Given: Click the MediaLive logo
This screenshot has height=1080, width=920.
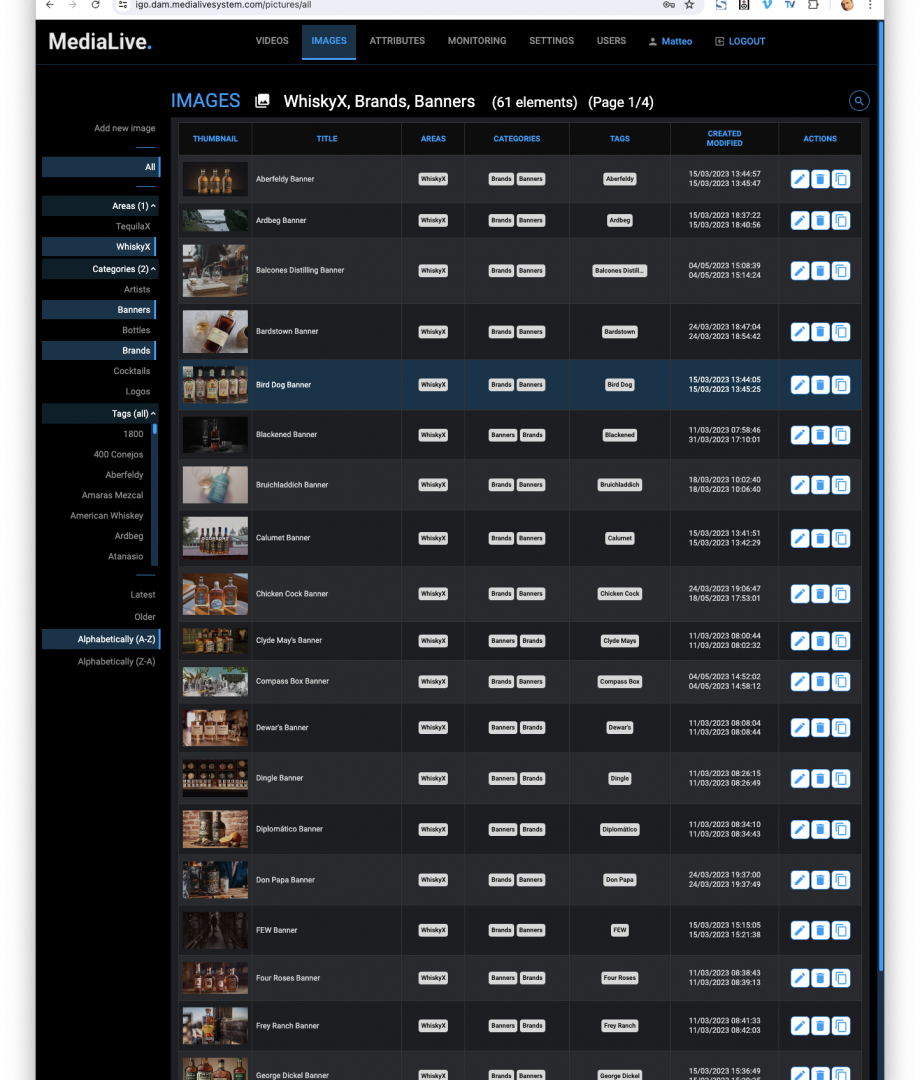Looking at the screenshot, I should click(100, 42).
